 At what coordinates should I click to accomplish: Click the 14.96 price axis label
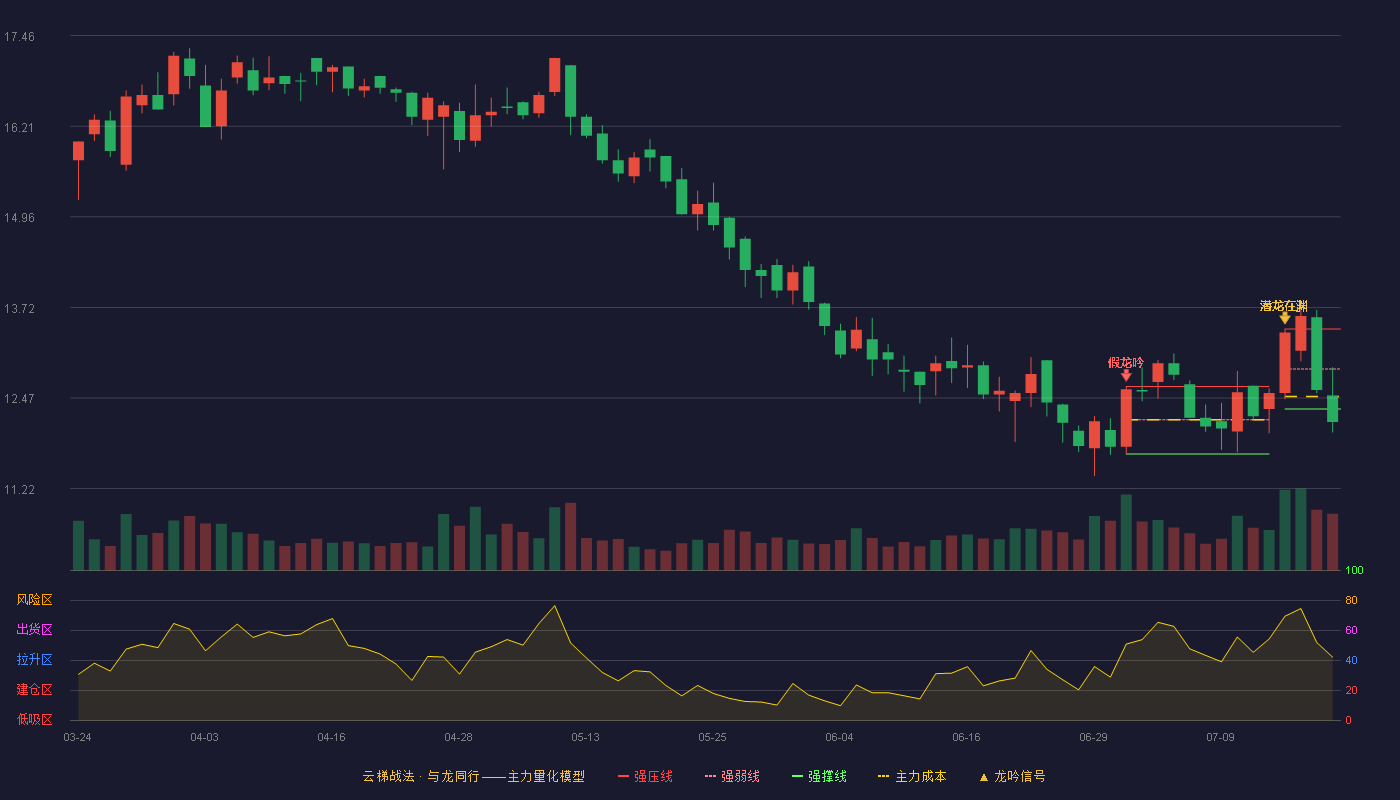[x=19, y=217]
